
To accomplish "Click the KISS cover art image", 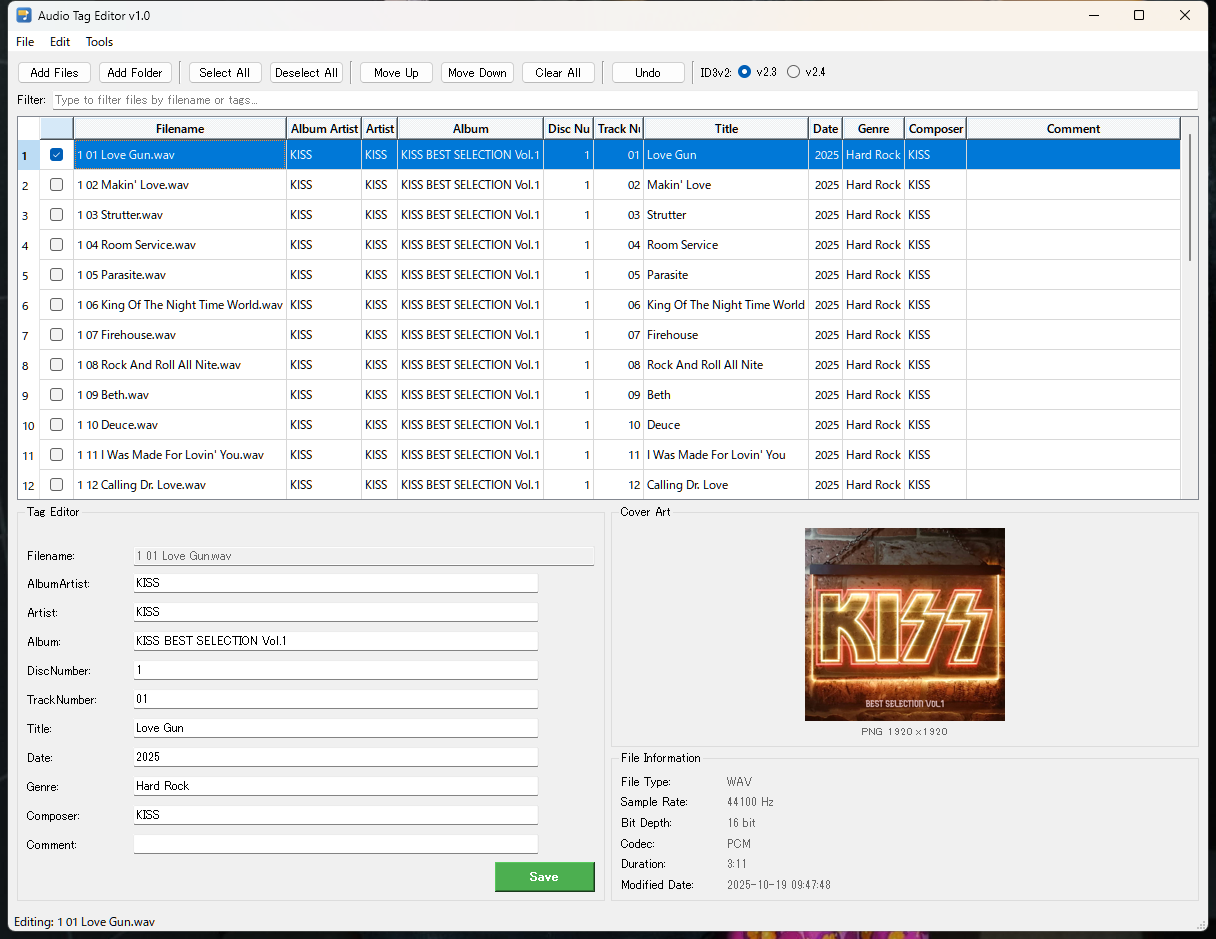I will click(x=904, y=624).
